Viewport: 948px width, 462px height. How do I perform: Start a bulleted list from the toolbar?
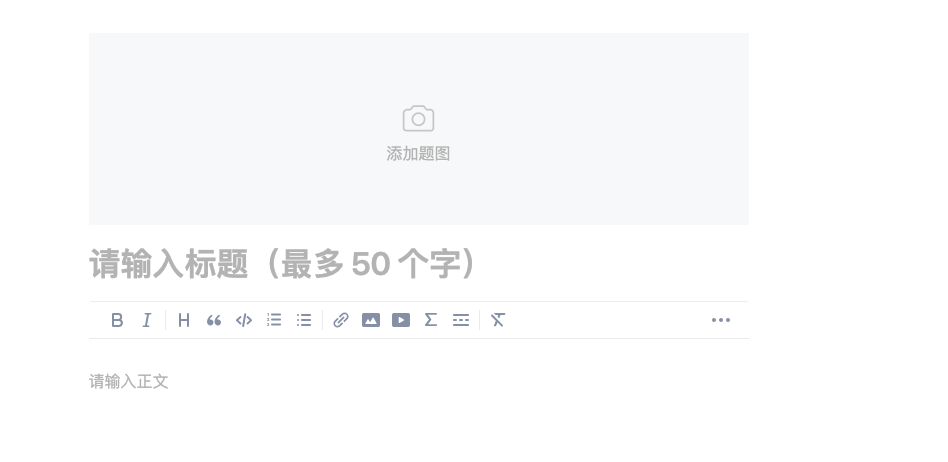click(304, 320)
